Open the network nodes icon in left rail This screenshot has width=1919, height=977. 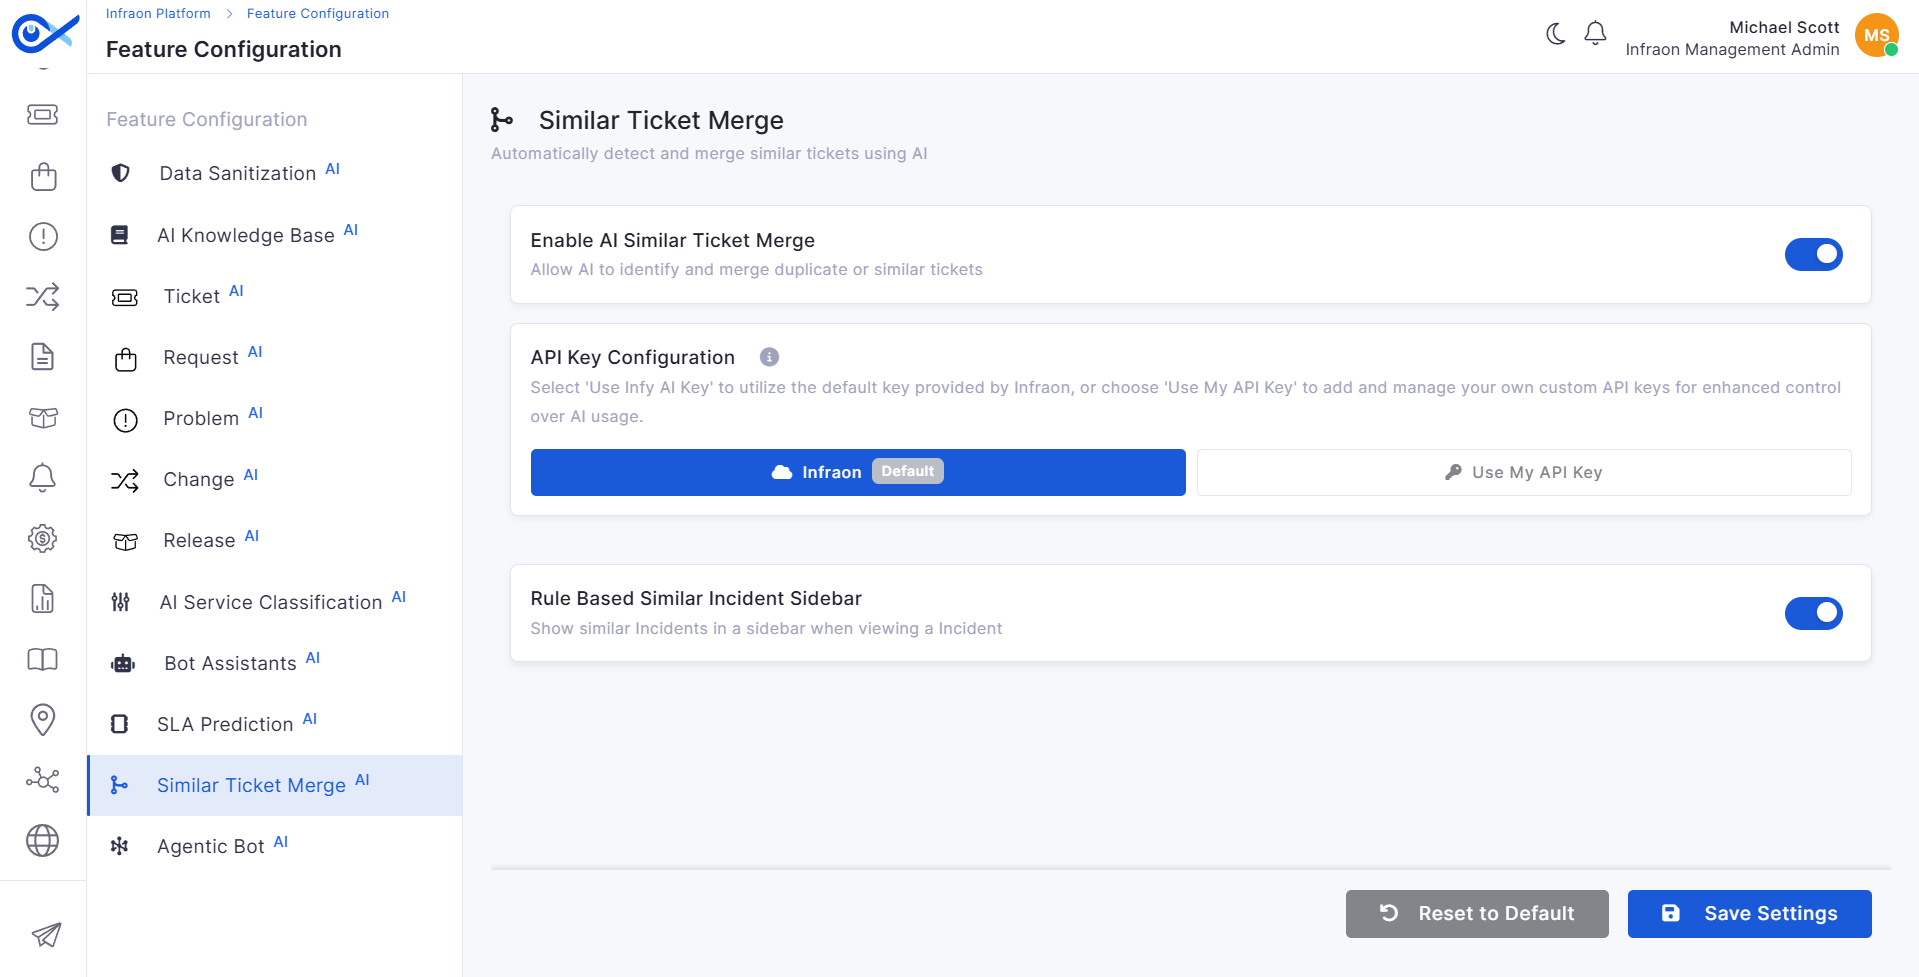[42, 780]
